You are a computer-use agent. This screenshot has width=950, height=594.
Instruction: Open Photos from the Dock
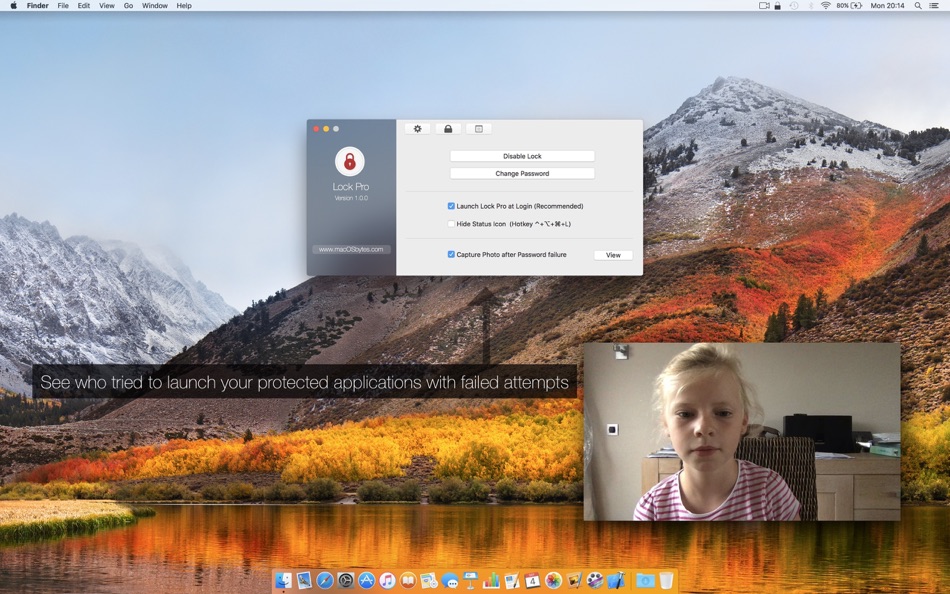pos(554,580)
